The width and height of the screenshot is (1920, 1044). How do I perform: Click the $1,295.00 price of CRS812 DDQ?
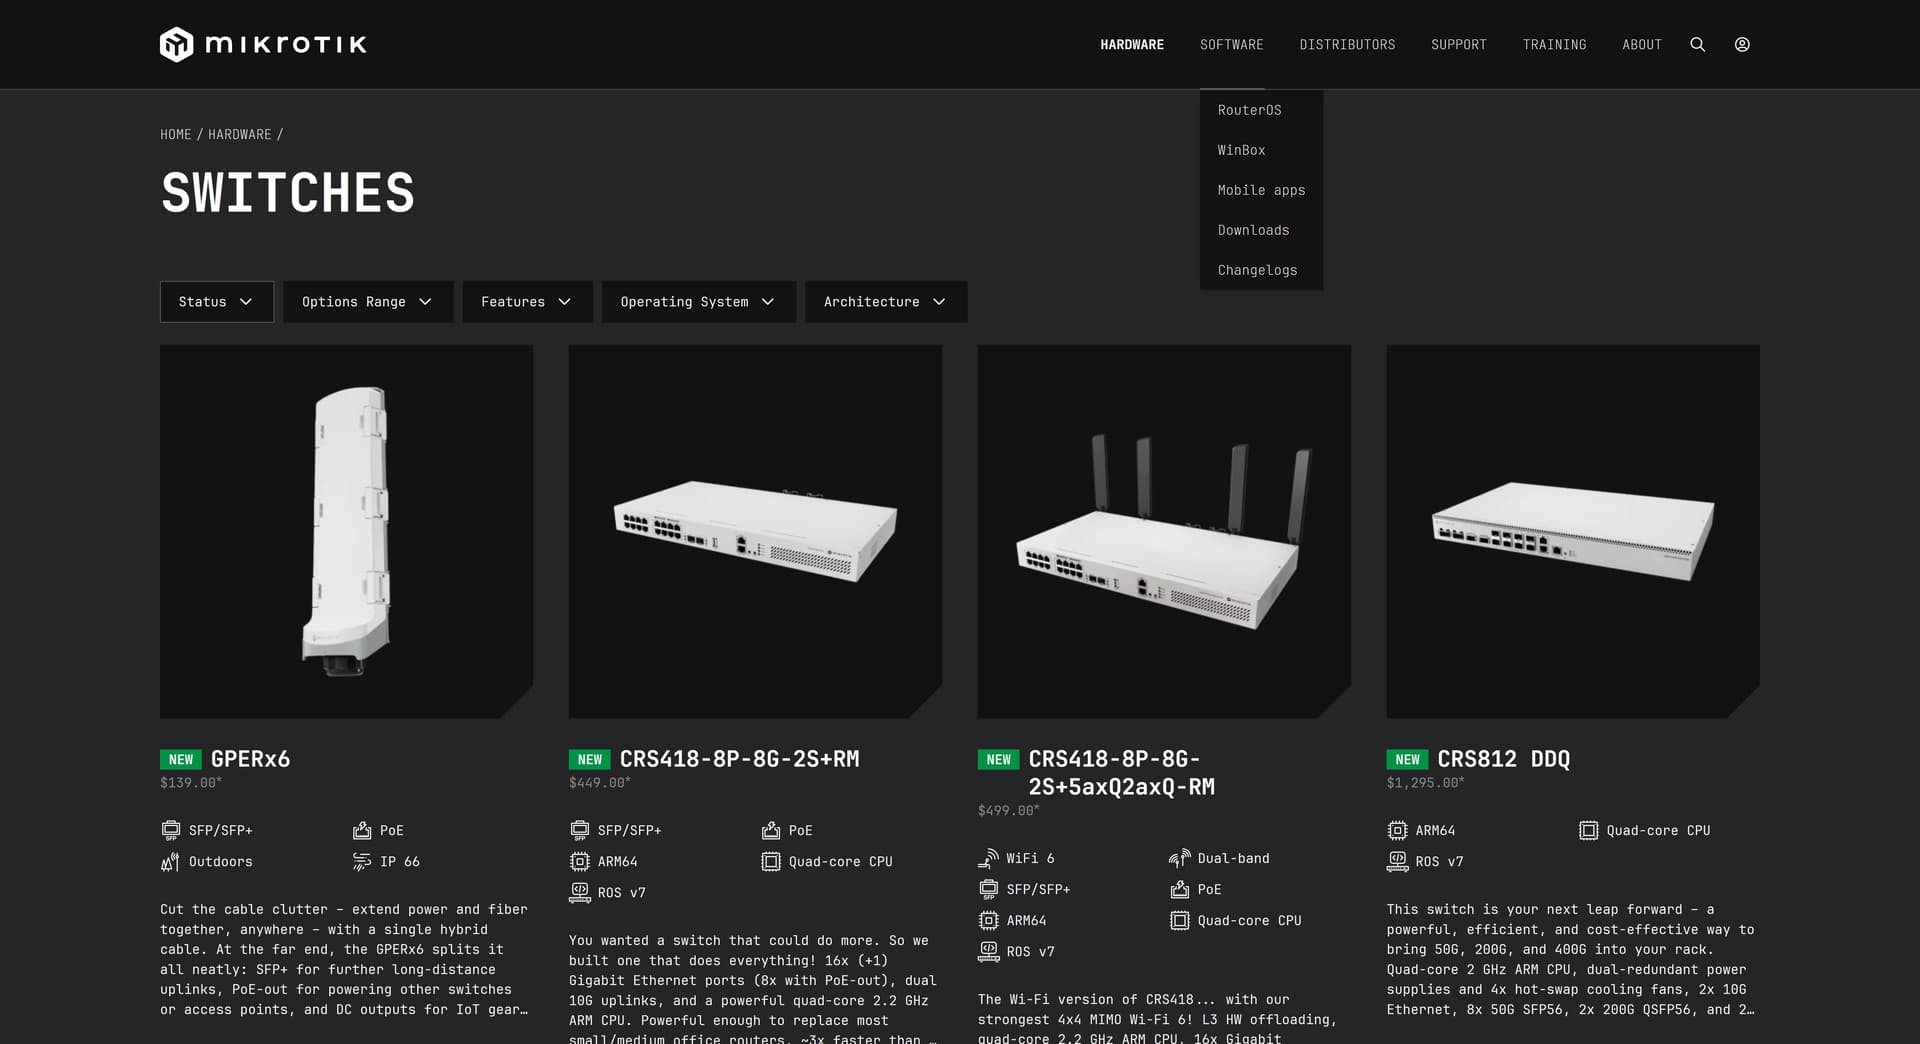(1425, 783)
